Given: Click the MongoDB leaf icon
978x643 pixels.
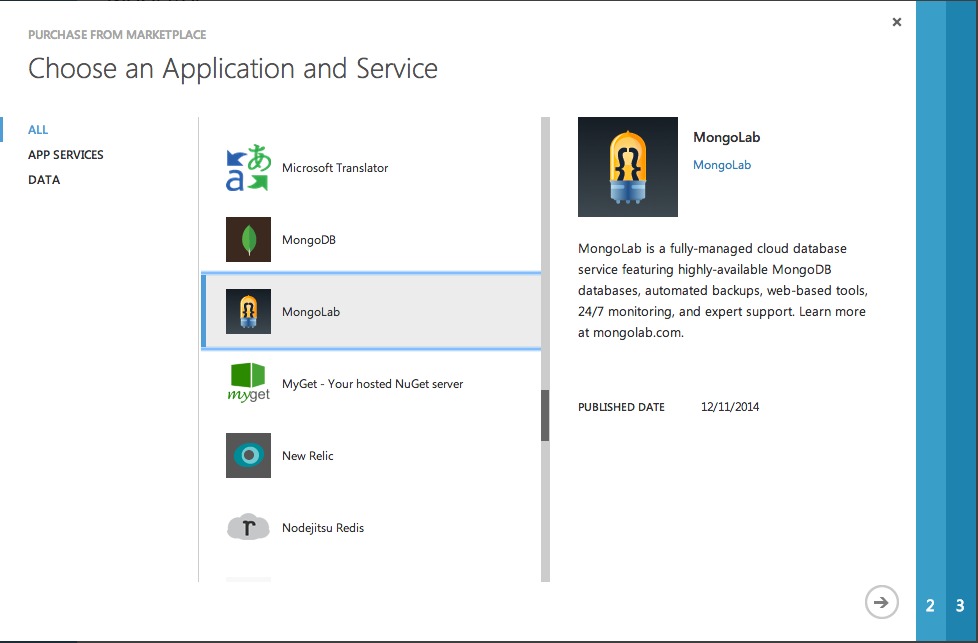Looking at the screenshot, I should (248, 239).
